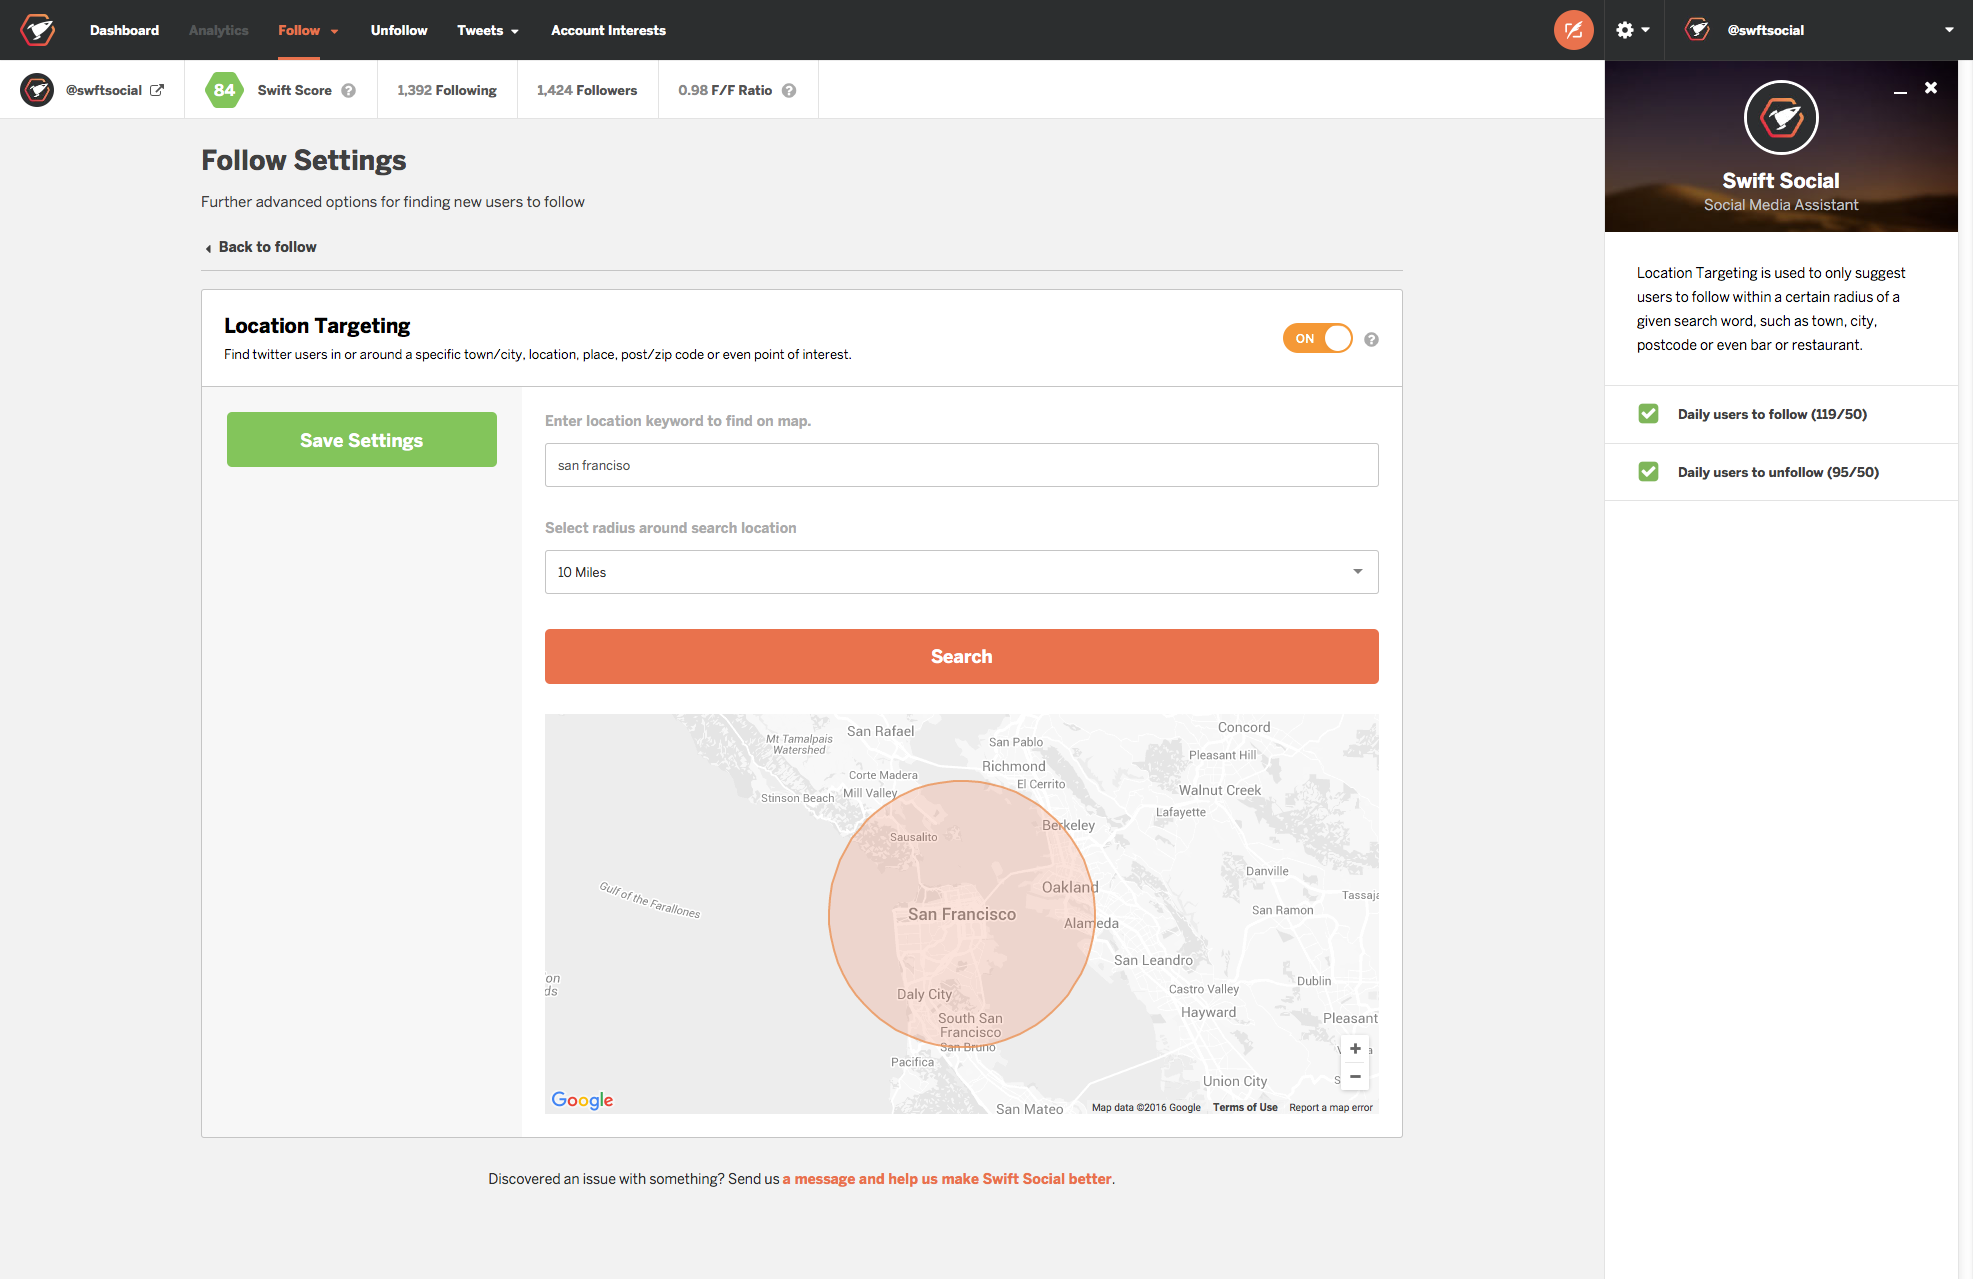Uncheck Daily users to unfollow checkbox
1973x1279 pixels.
coord(1648,472)
